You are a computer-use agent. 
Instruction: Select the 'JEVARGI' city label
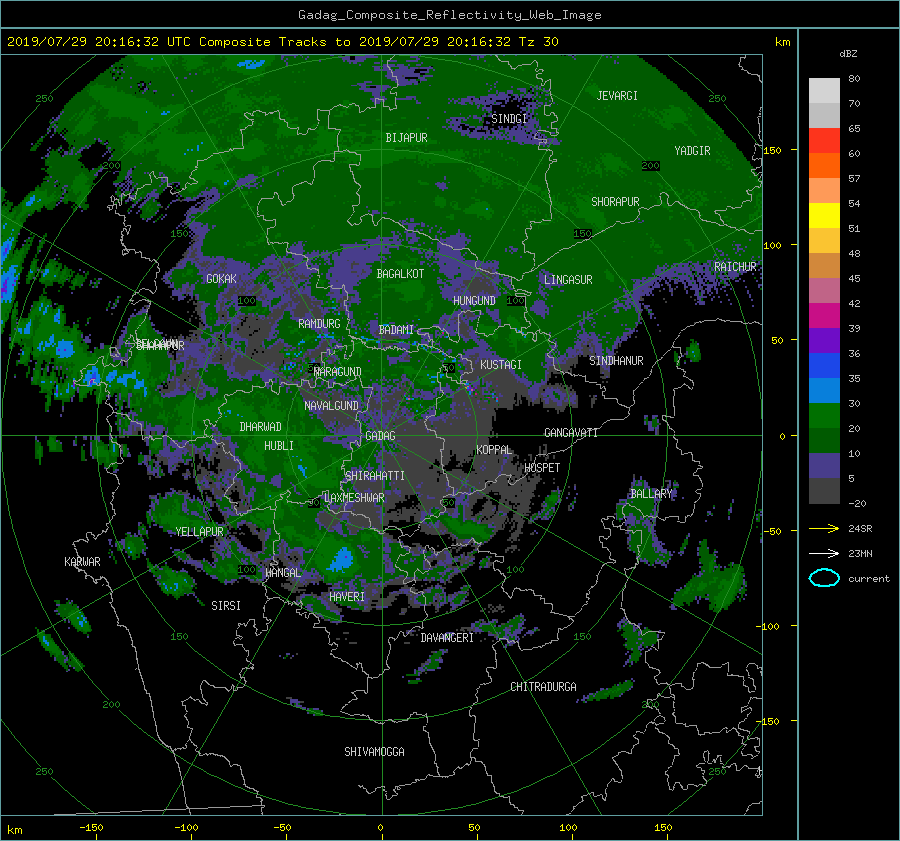617,96
